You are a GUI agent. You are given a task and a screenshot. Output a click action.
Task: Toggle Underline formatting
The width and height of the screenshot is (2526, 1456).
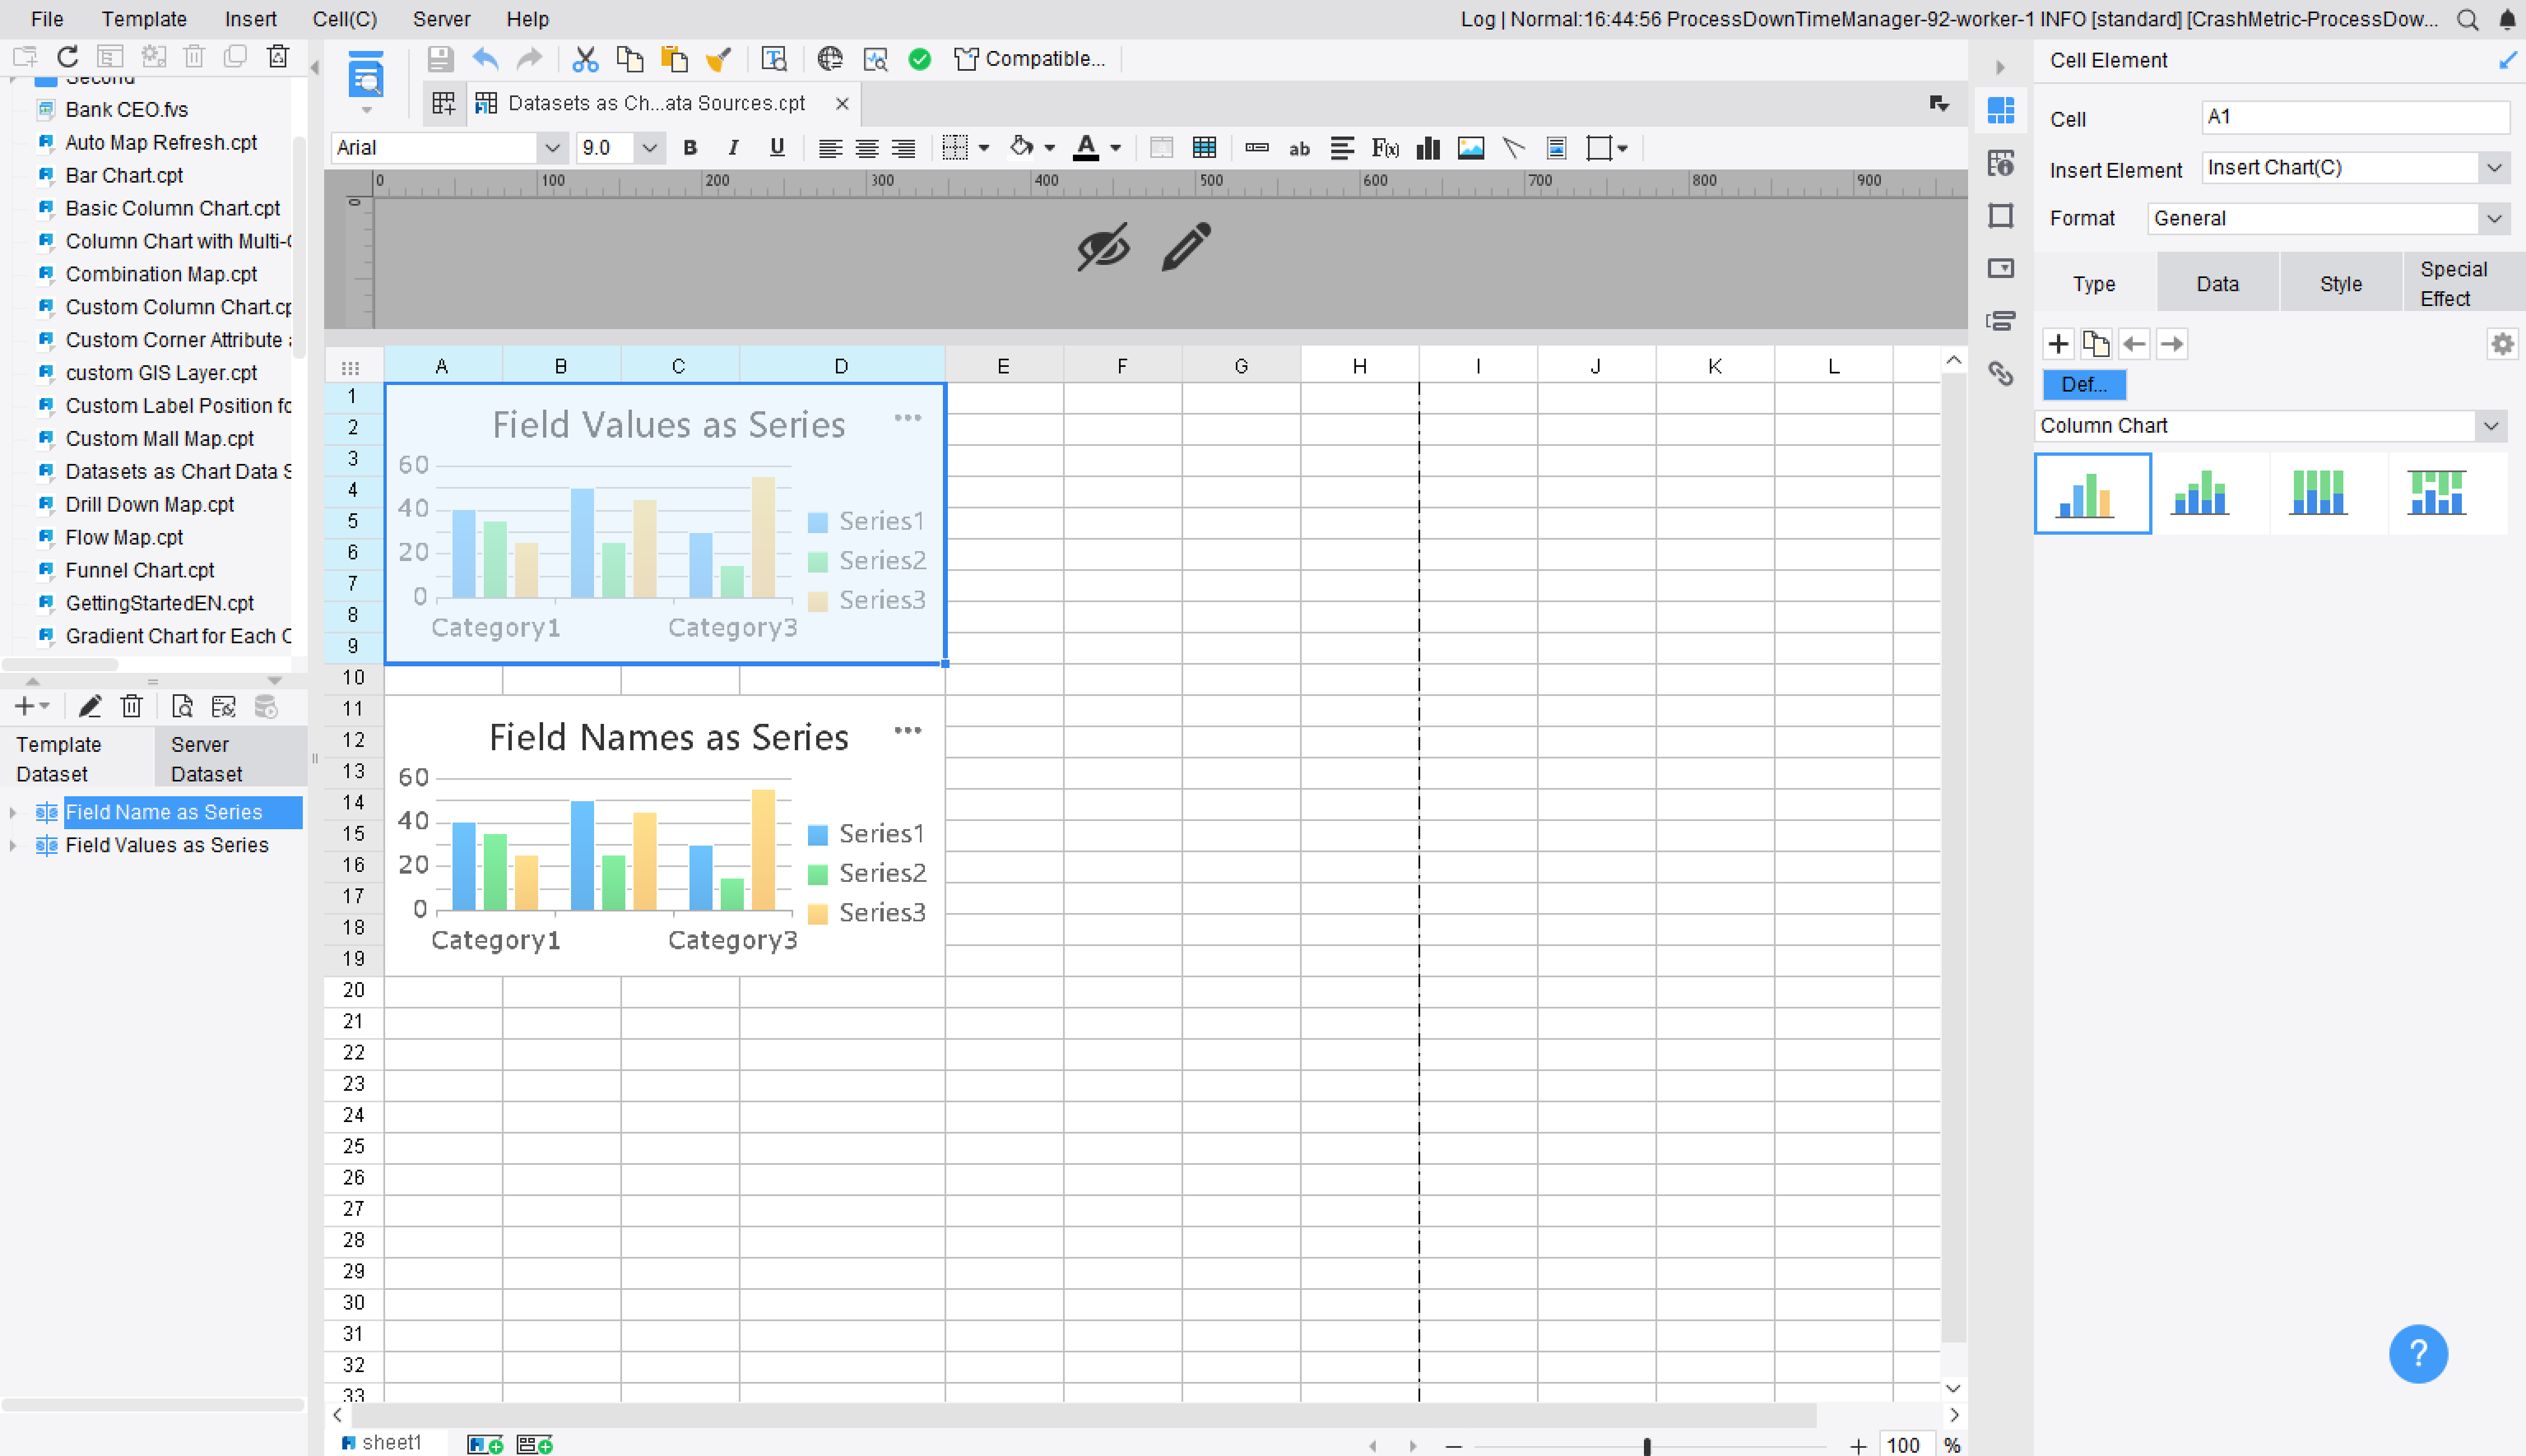pos(777,148)
